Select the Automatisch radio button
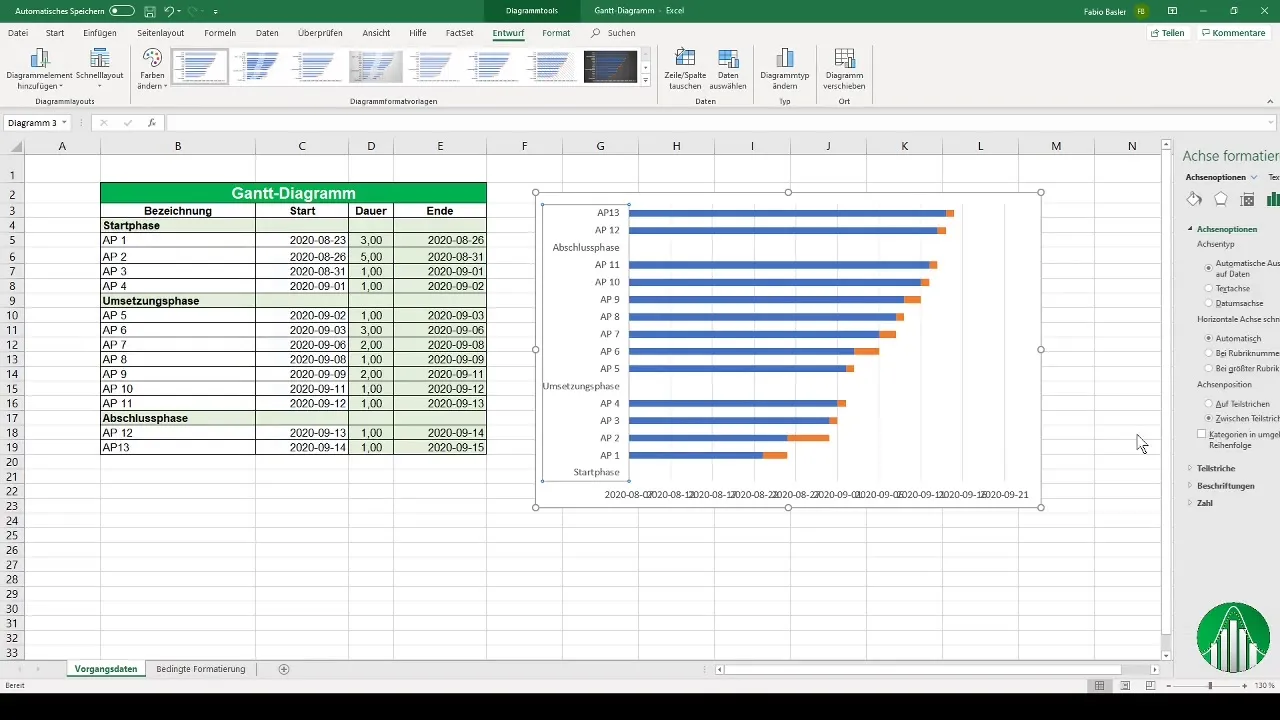Screen dimensions: 1280x720 [x=1209, y=339]
